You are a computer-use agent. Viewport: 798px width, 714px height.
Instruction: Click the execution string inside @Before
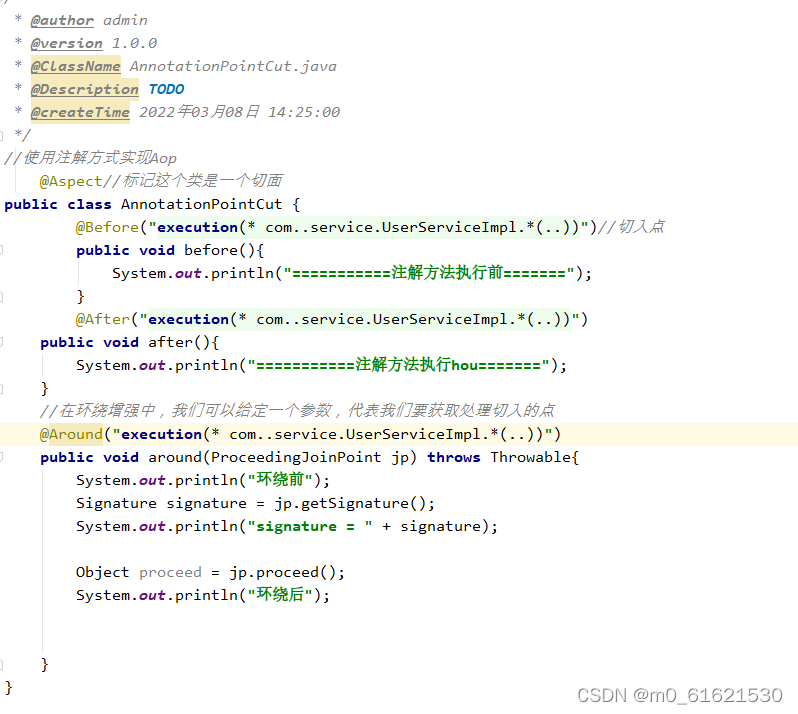pos(368,227)
